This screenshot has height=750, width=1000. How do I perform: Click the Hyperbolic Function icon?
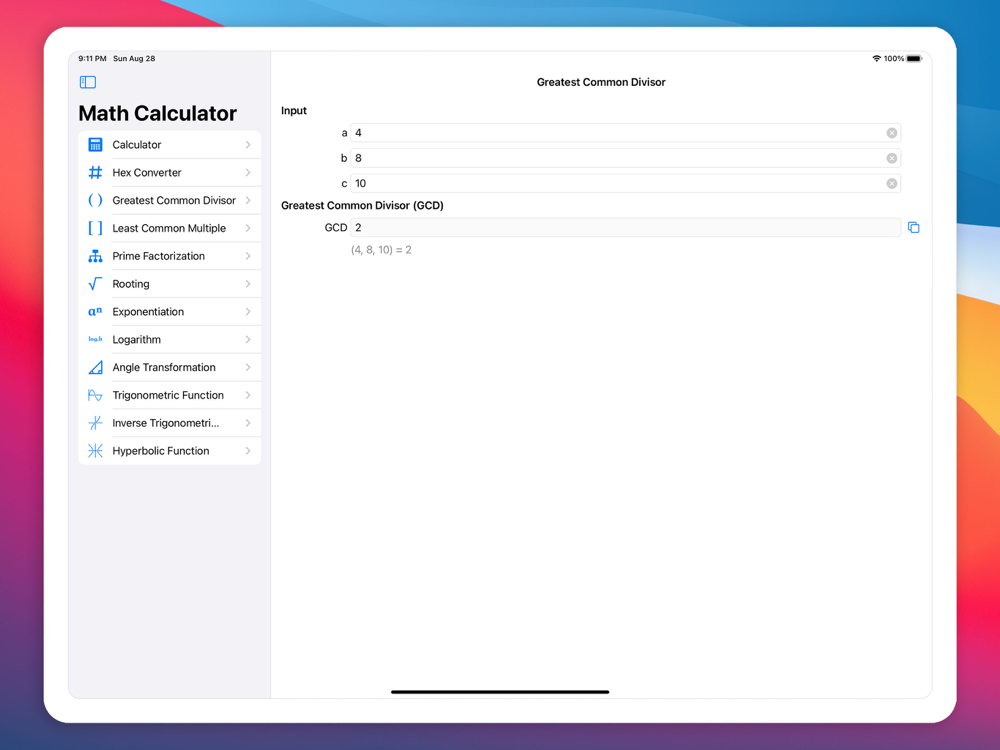click(x=95, y=451)
